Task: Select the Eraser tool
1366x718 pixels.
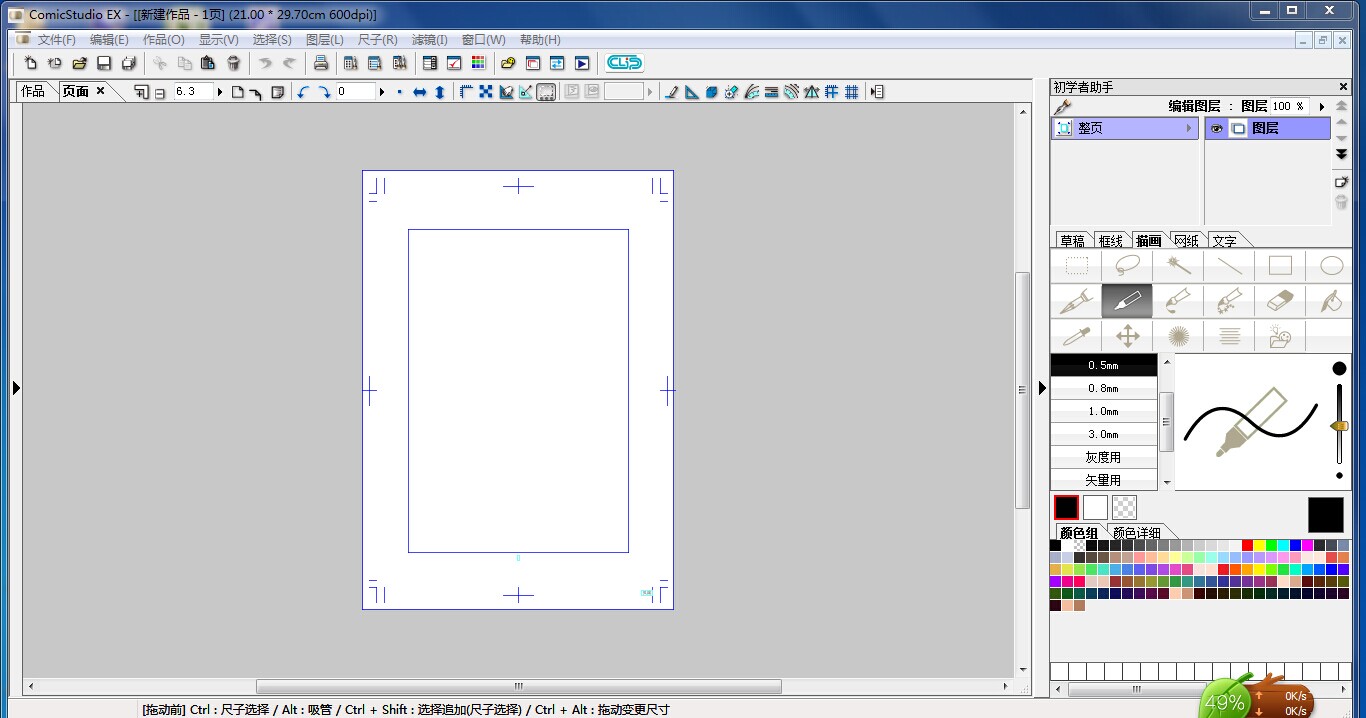Action: click(x=1280, y=300)
